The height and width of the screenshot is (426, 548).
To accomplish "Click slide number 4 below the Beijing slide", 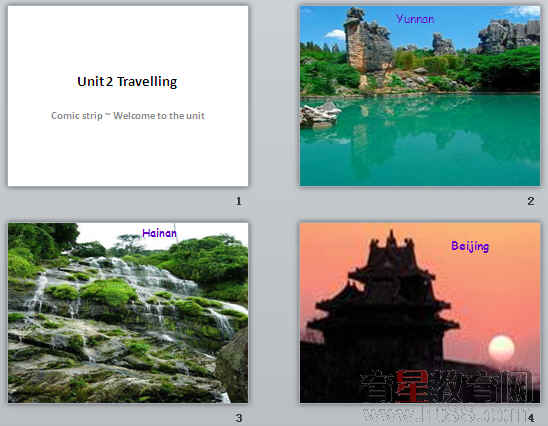I will point(531,418).
